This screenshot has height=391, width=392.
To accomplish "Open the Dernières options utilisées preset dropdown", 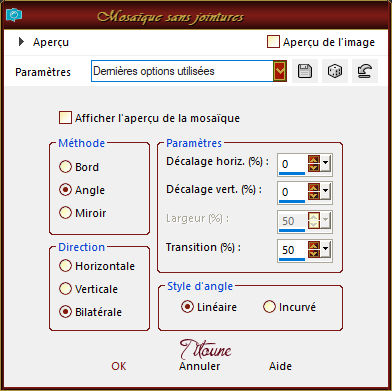I will [x=280, y=71].
